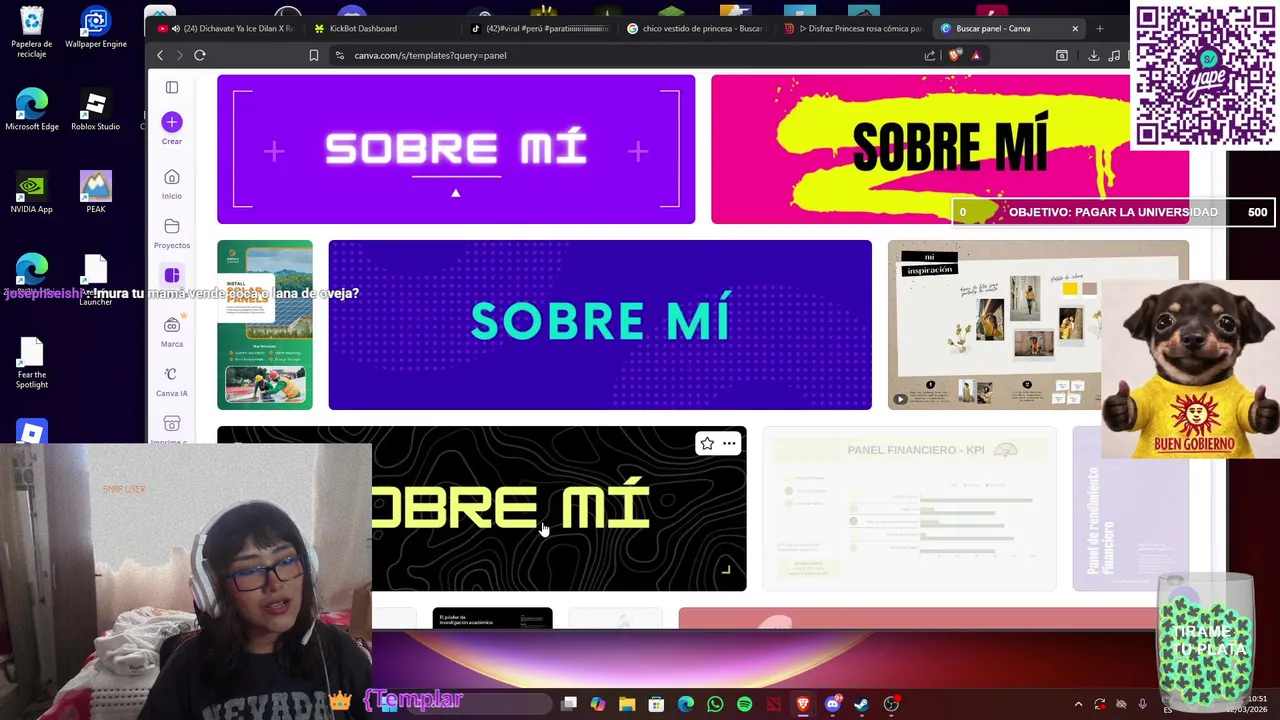Image resolution: width=1280 pixels, height=720 pixels.
Task: Open File Explorer from the taskbar
Action: pyautogui.click(x=627, y=705)
